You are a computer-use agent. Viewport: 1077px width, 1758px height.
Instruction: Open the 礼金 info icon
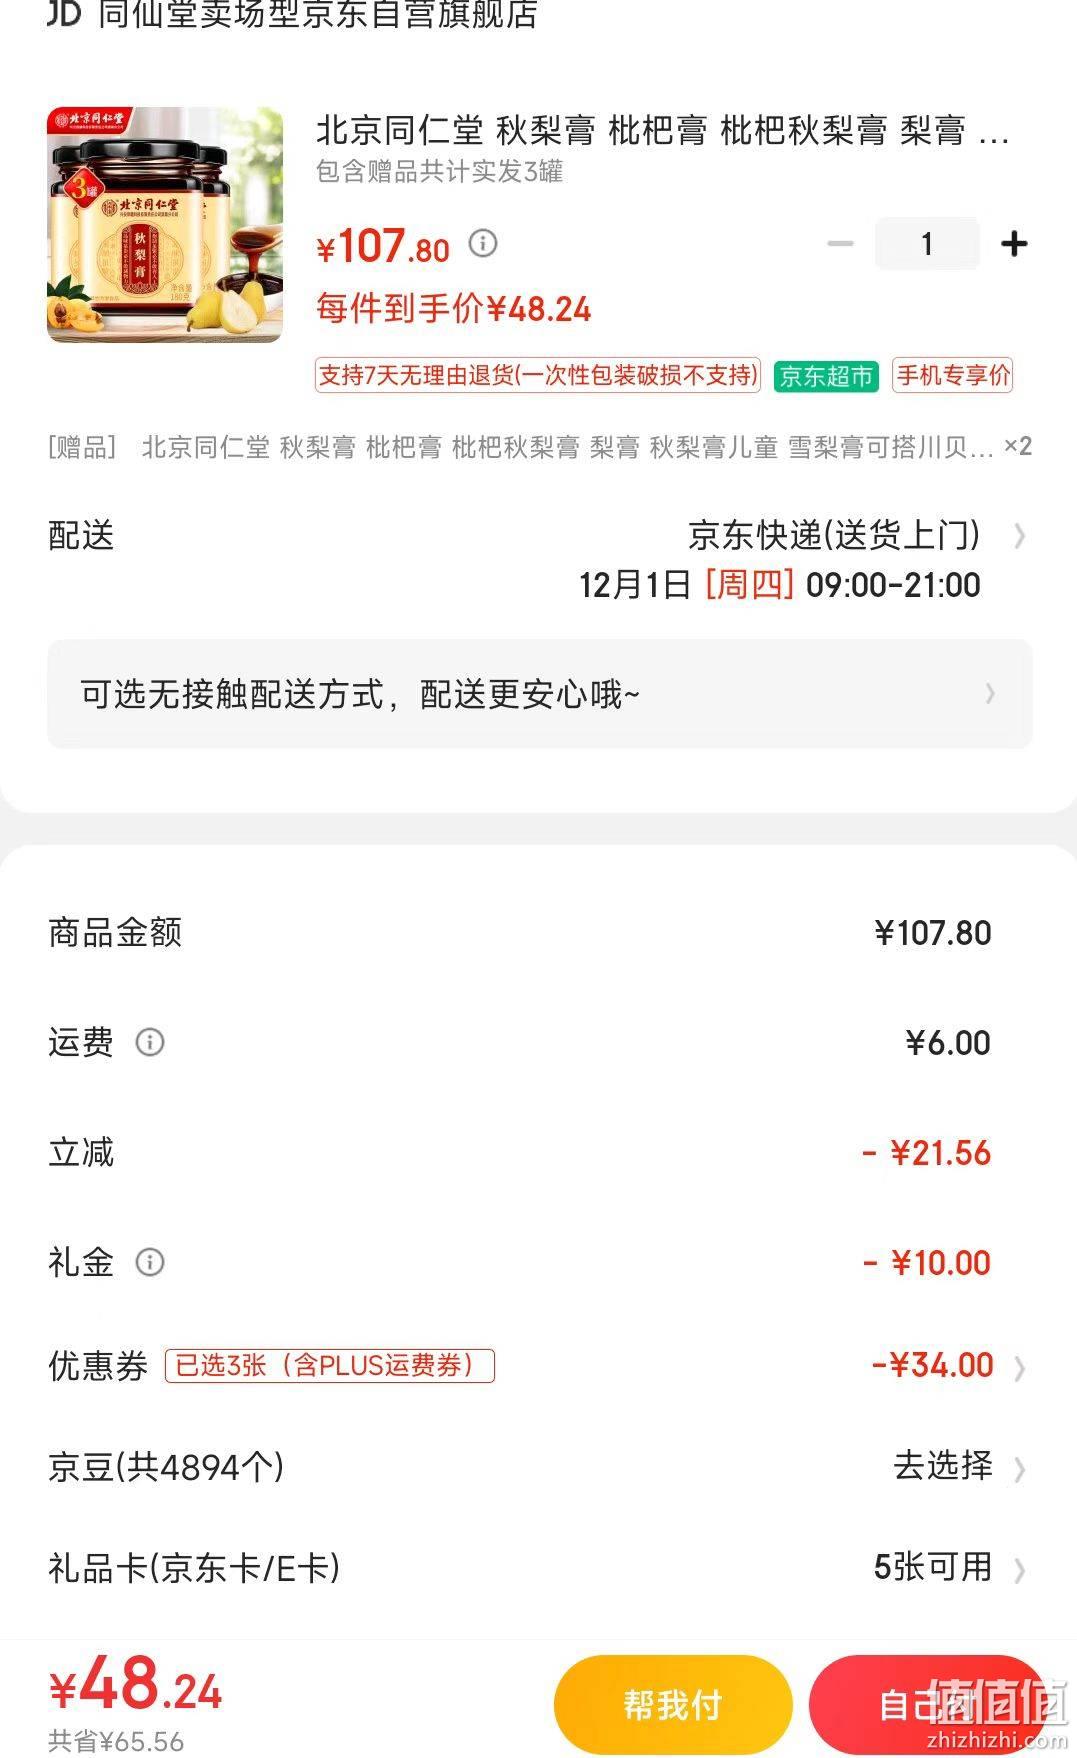150,1262
